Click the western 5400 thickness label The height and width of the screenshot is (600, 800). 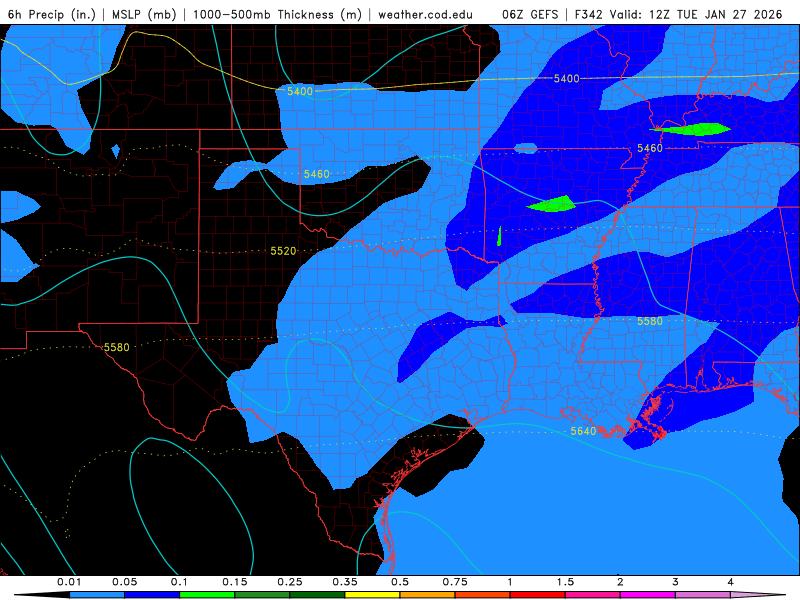point(299,91)
